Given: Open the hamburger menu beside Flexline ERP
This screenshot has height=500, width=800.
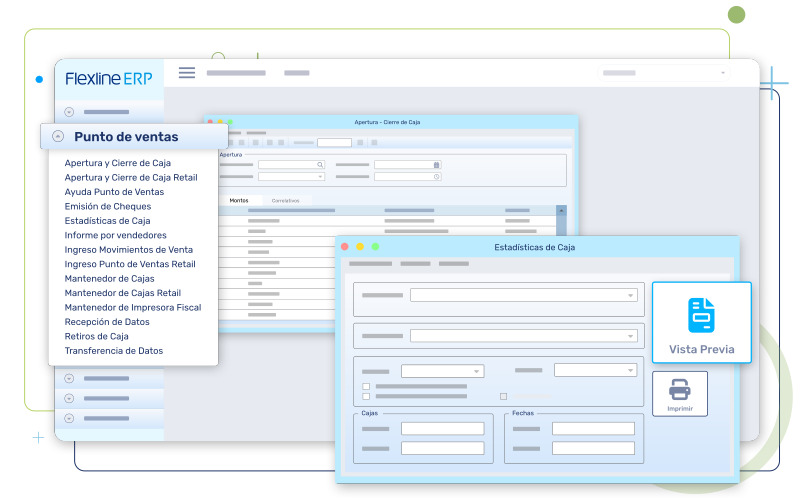Looking at the screenshot, I should click(187, 73).
